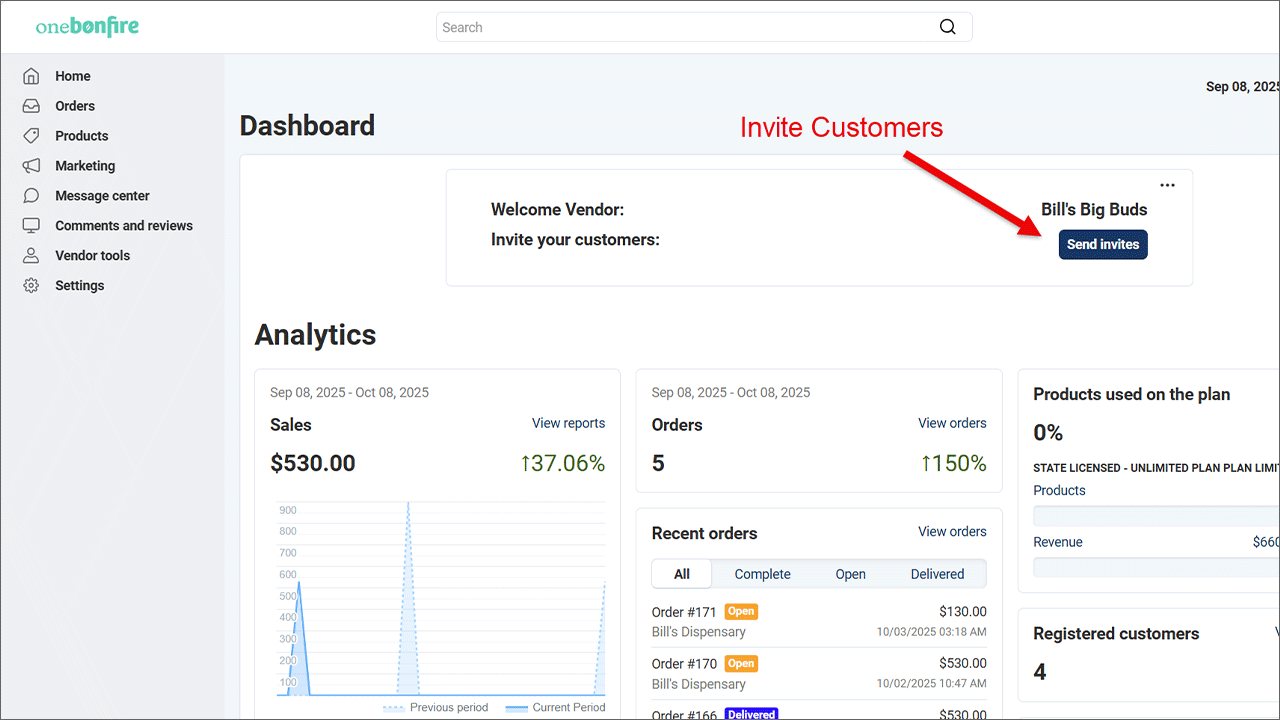Screen dimensions: 1280x720
Task: Switch to Complete orders tab
Action: pyautogui.click(x=762, y=574)
